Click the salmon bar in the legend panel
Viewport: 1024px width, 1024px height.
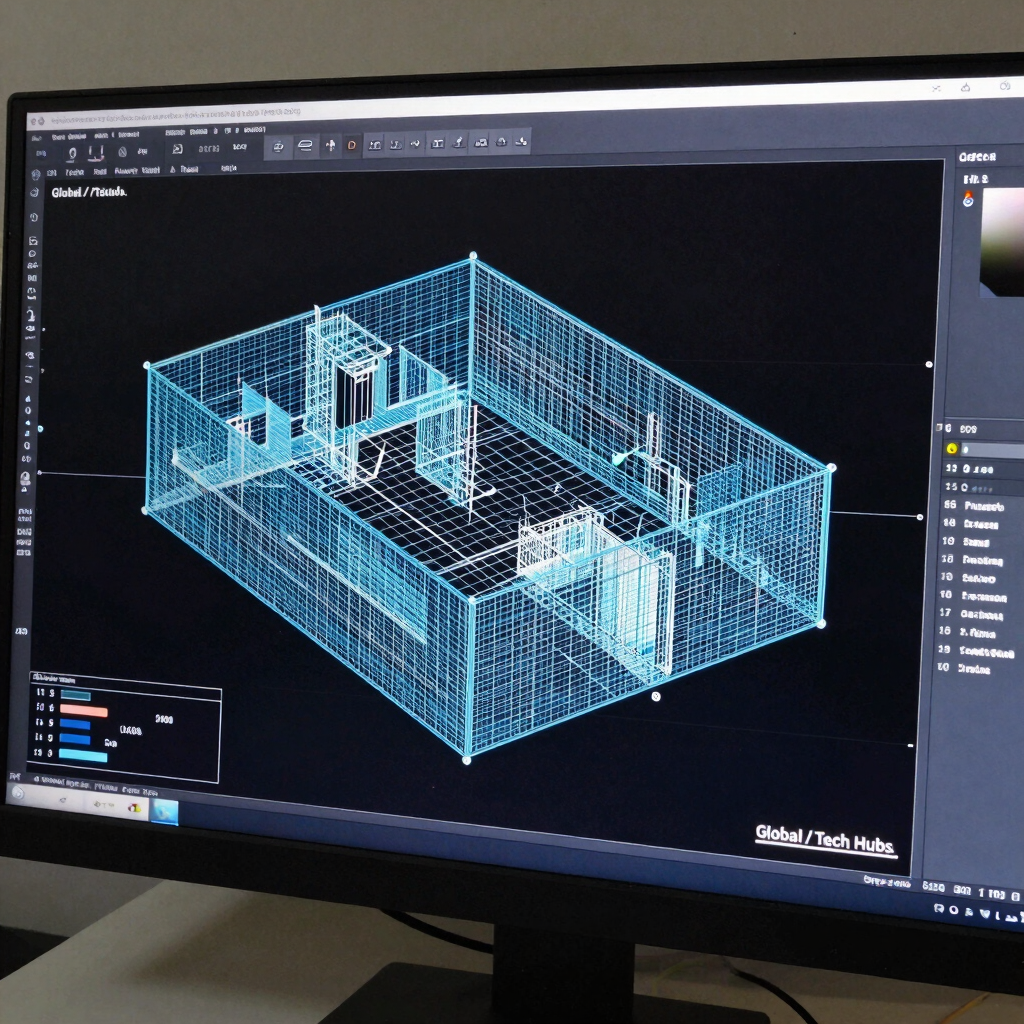point(84,711)
